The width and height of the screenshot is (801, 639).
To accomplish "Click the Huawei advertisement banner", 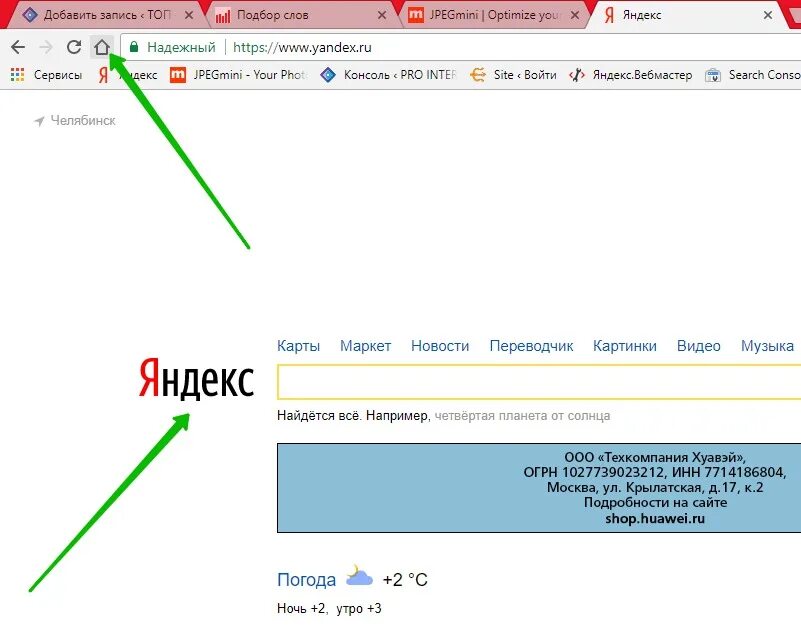I will [x=539, y=488].
